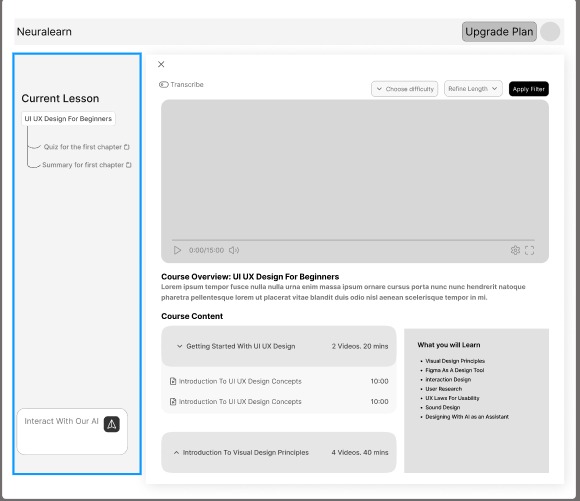The image size is (580, 501).
Task: Click the Apply Filter button
Action: [x=529, y=89]
